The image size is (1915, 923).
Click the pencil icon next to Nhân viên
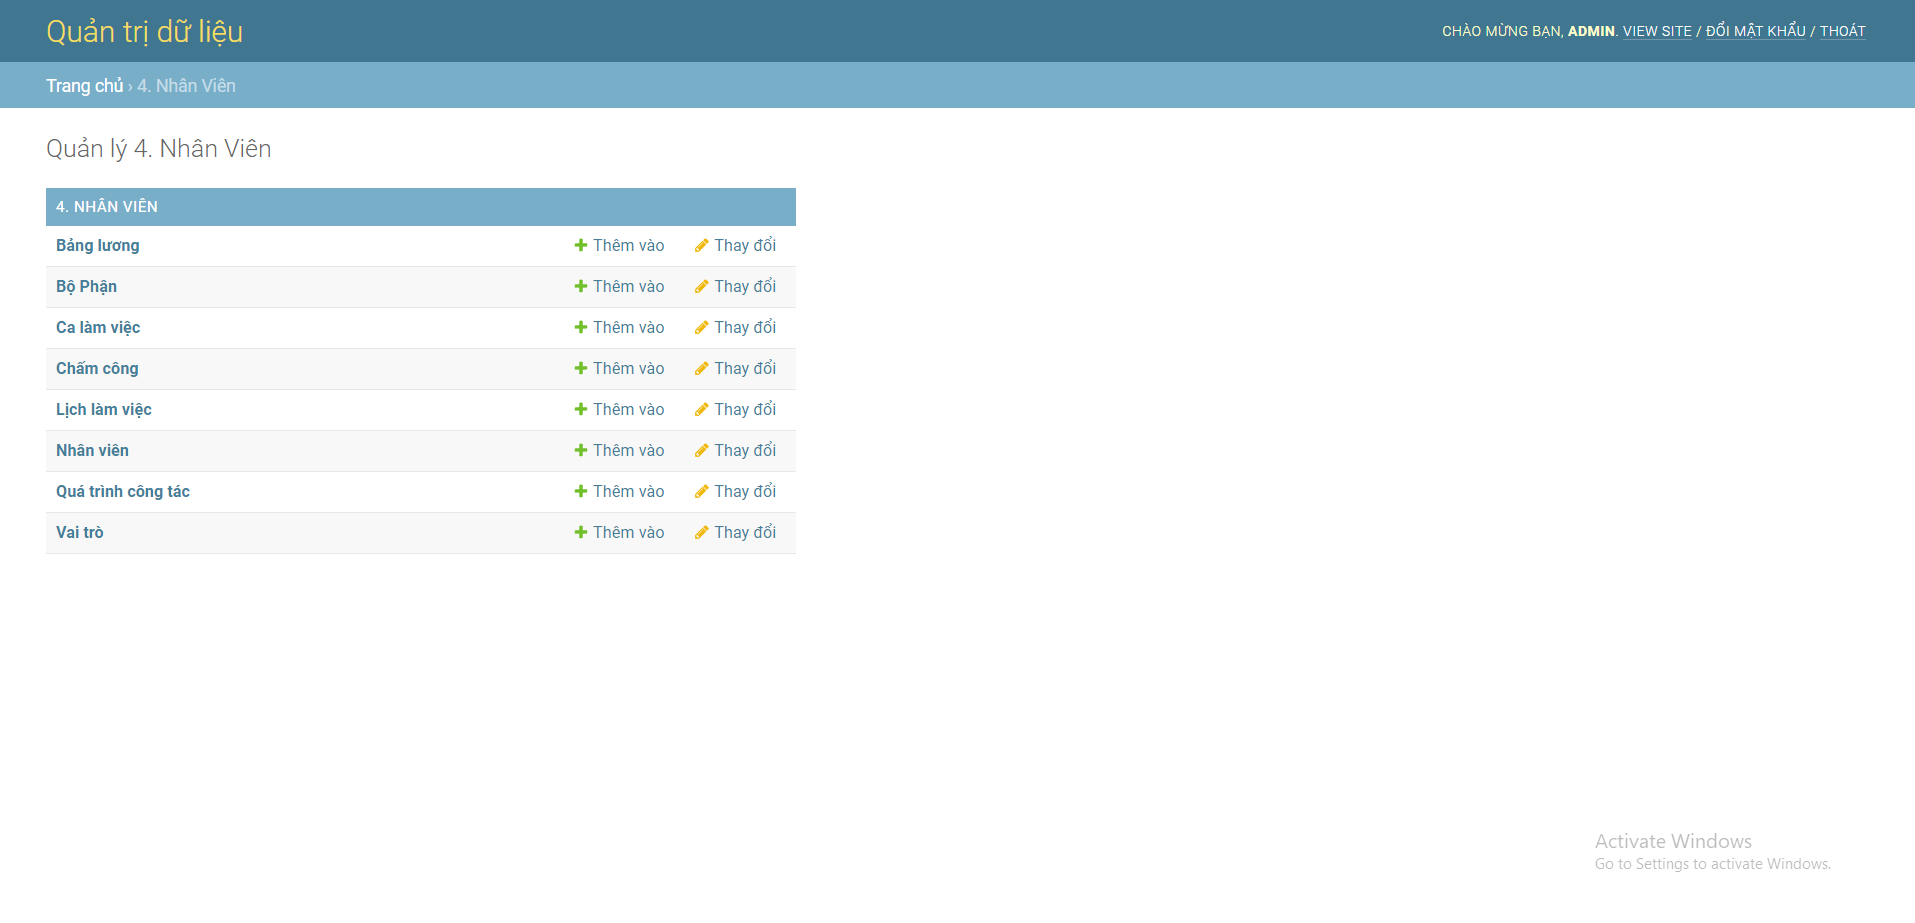700,450
